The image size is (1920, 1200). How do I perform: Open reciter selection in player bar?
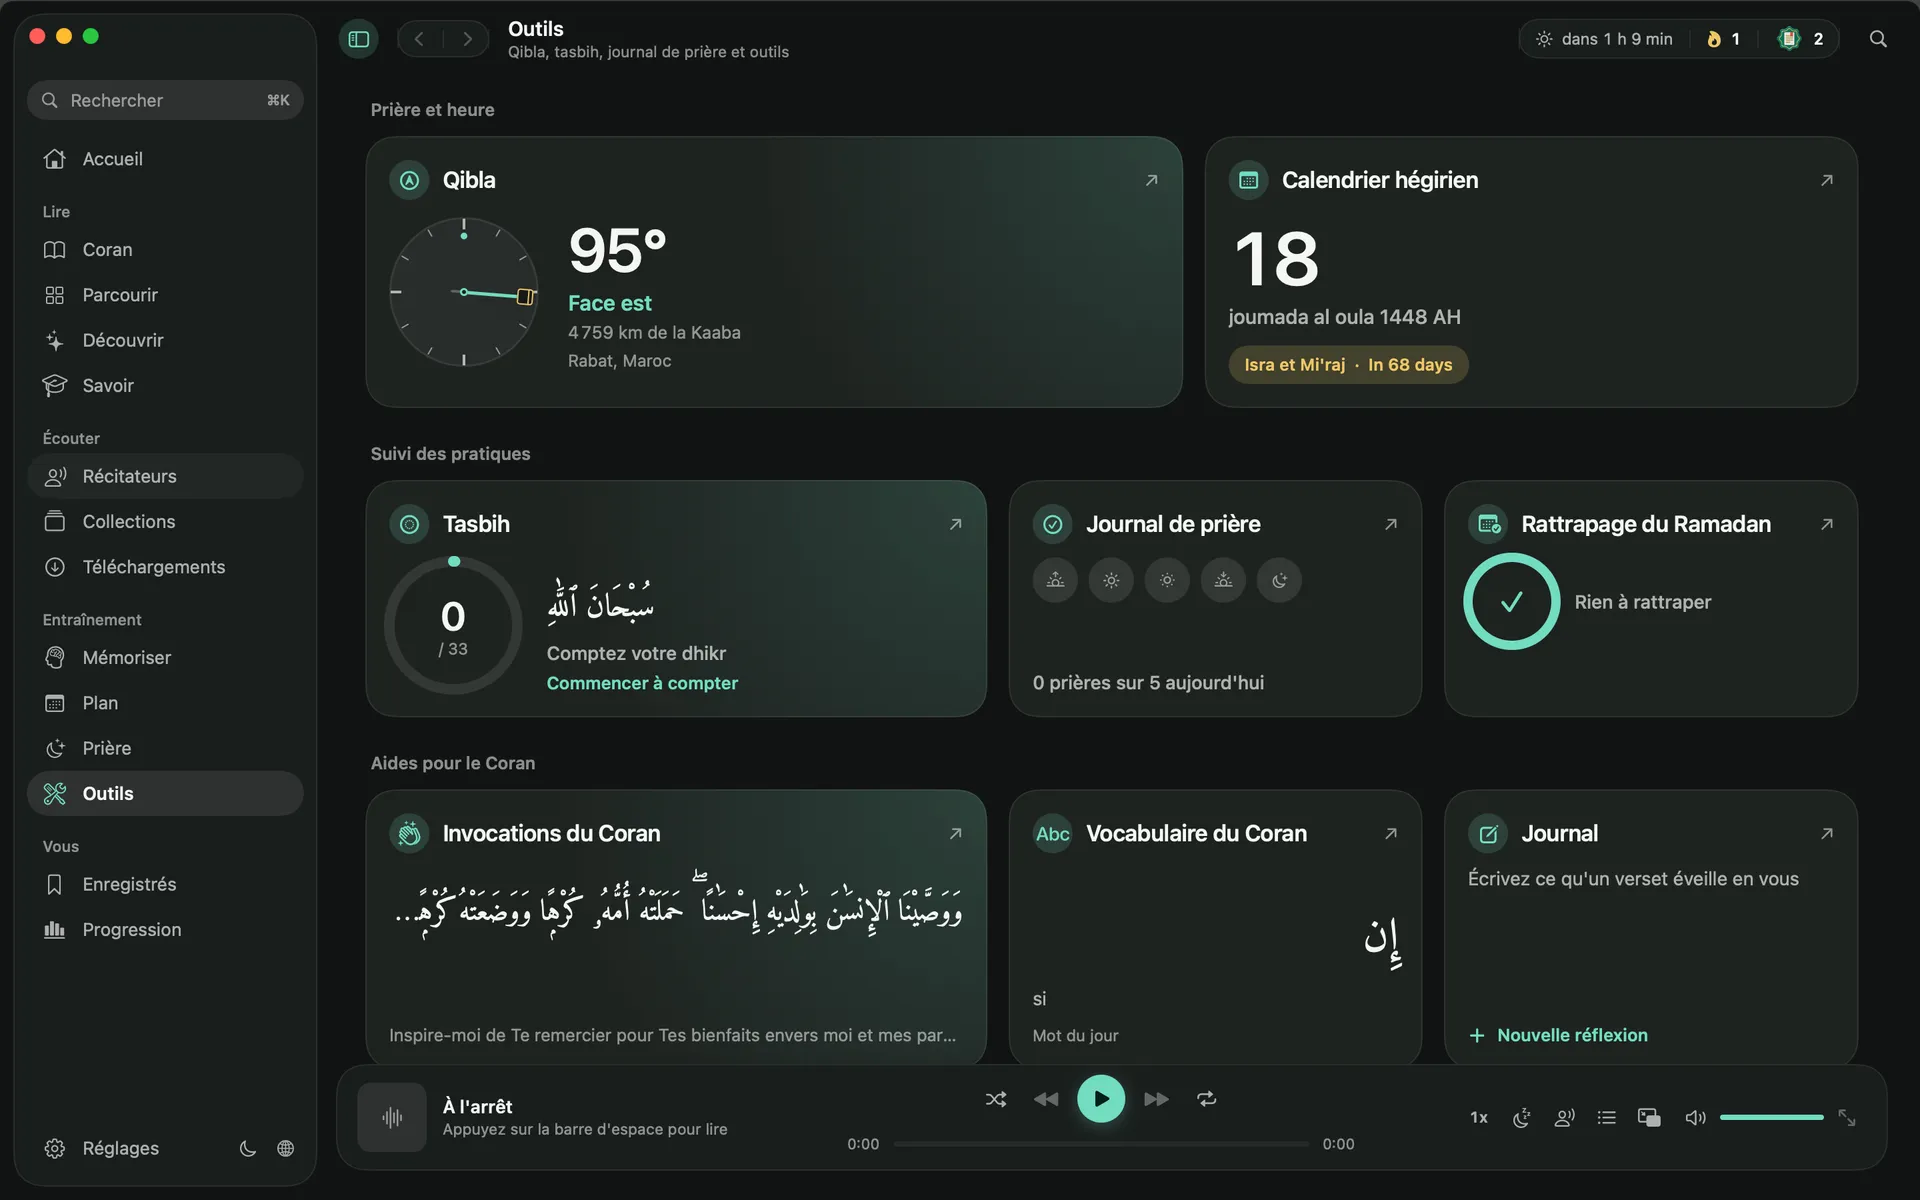[1564, 1118]
